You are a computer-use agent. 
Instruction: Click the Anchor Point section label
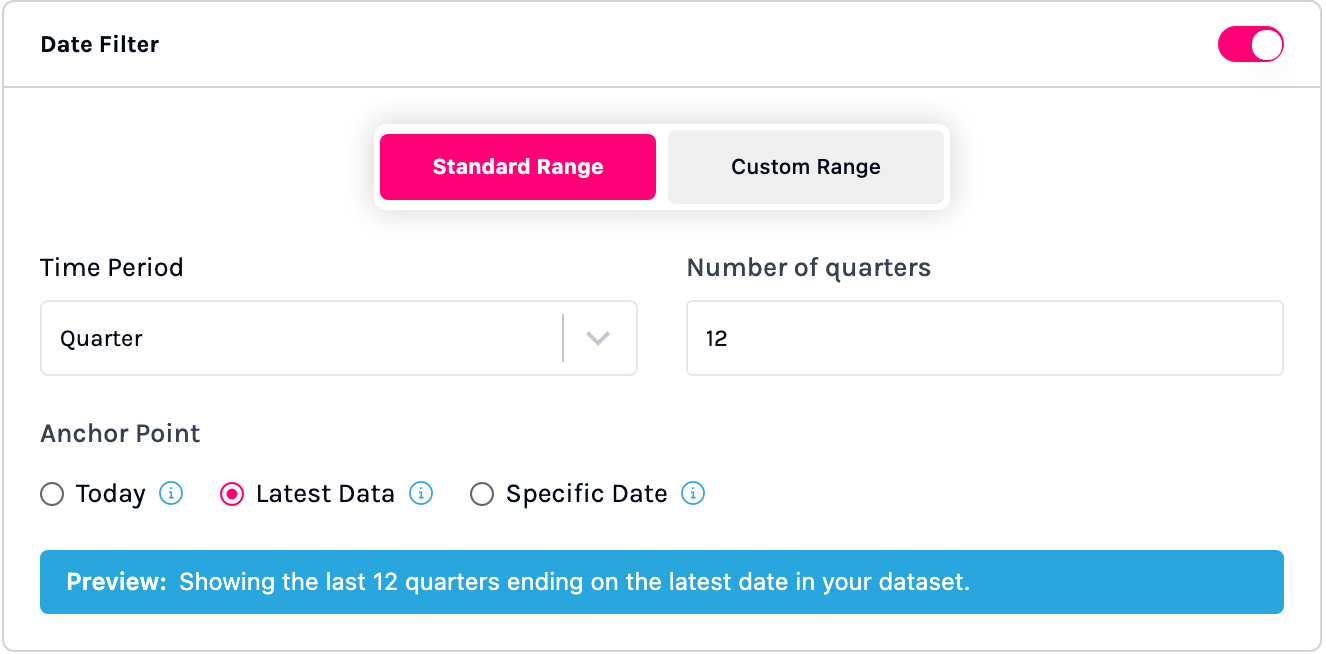click(x=120, y=434)
